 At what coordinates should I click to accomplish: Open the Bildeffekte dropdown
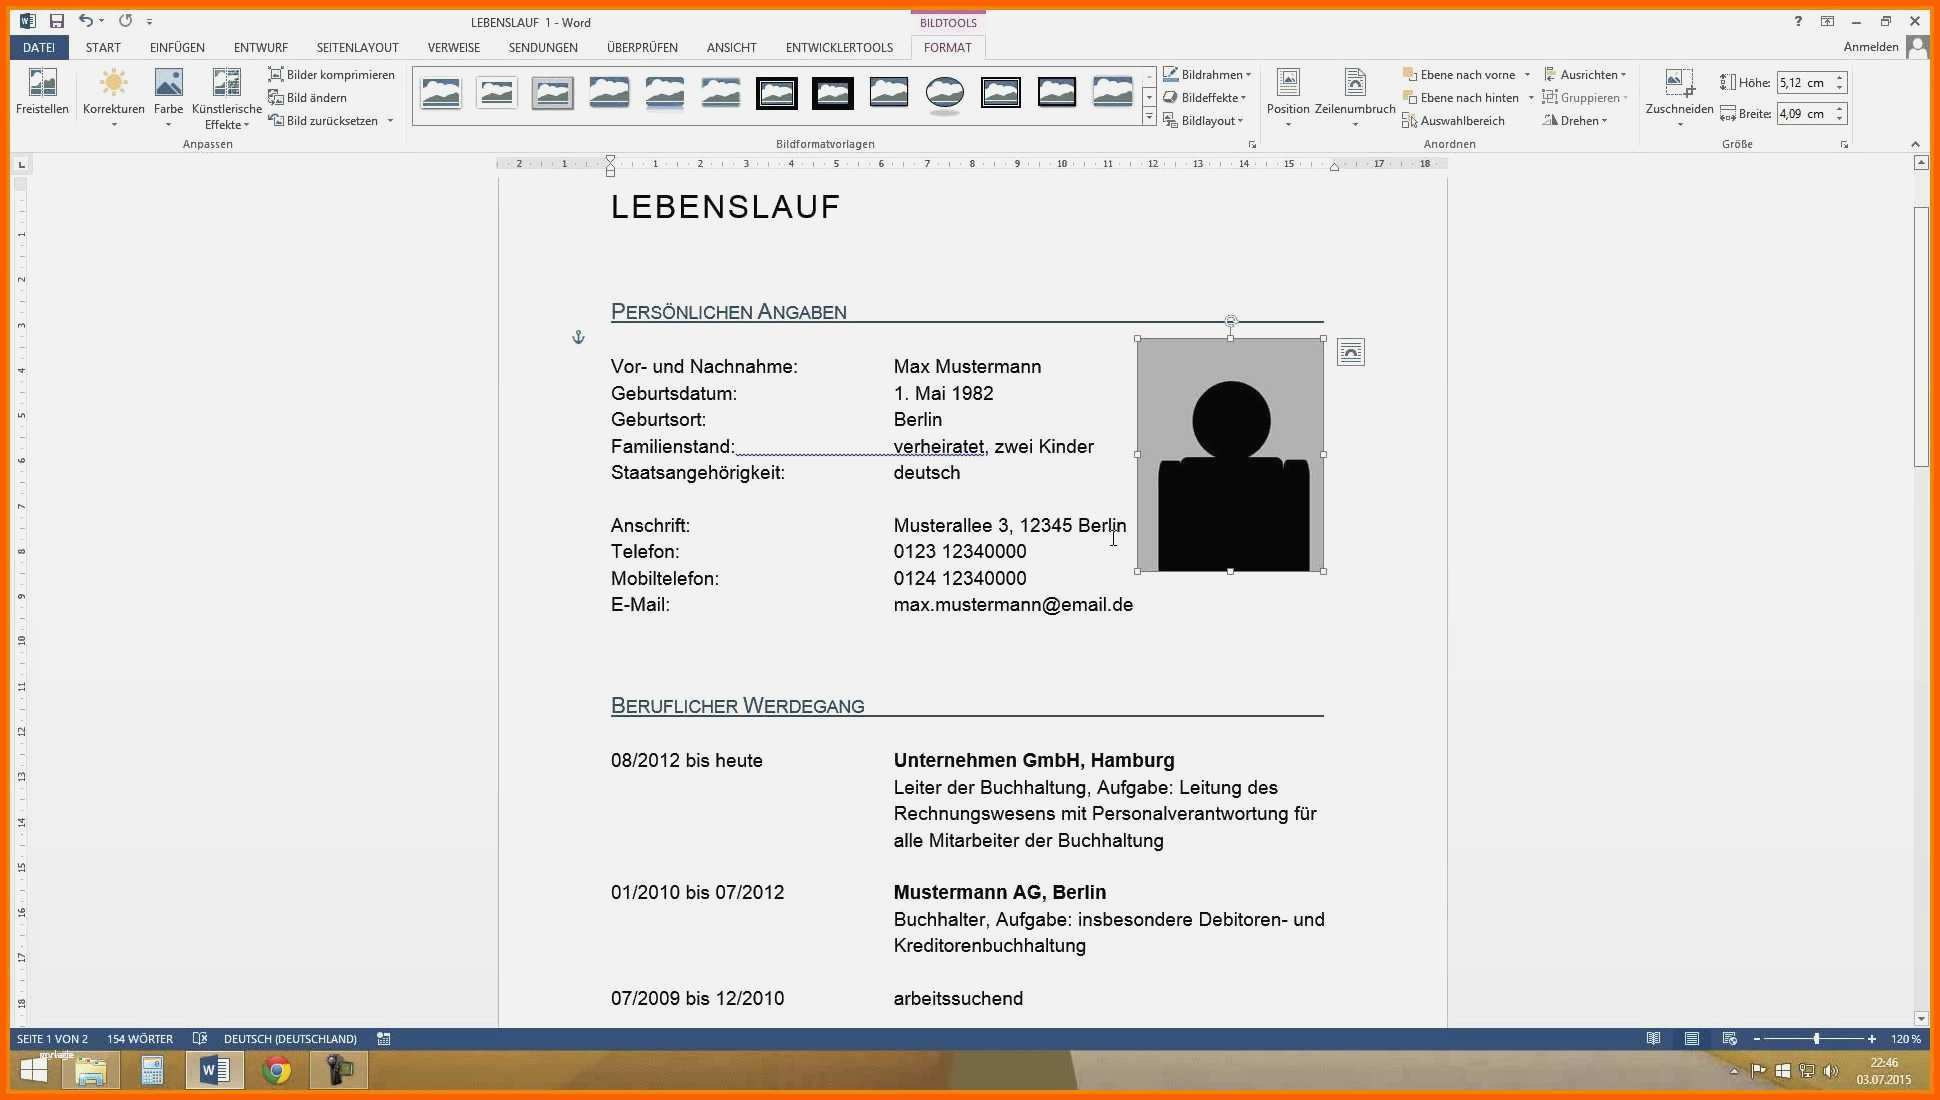[1205, 98]
